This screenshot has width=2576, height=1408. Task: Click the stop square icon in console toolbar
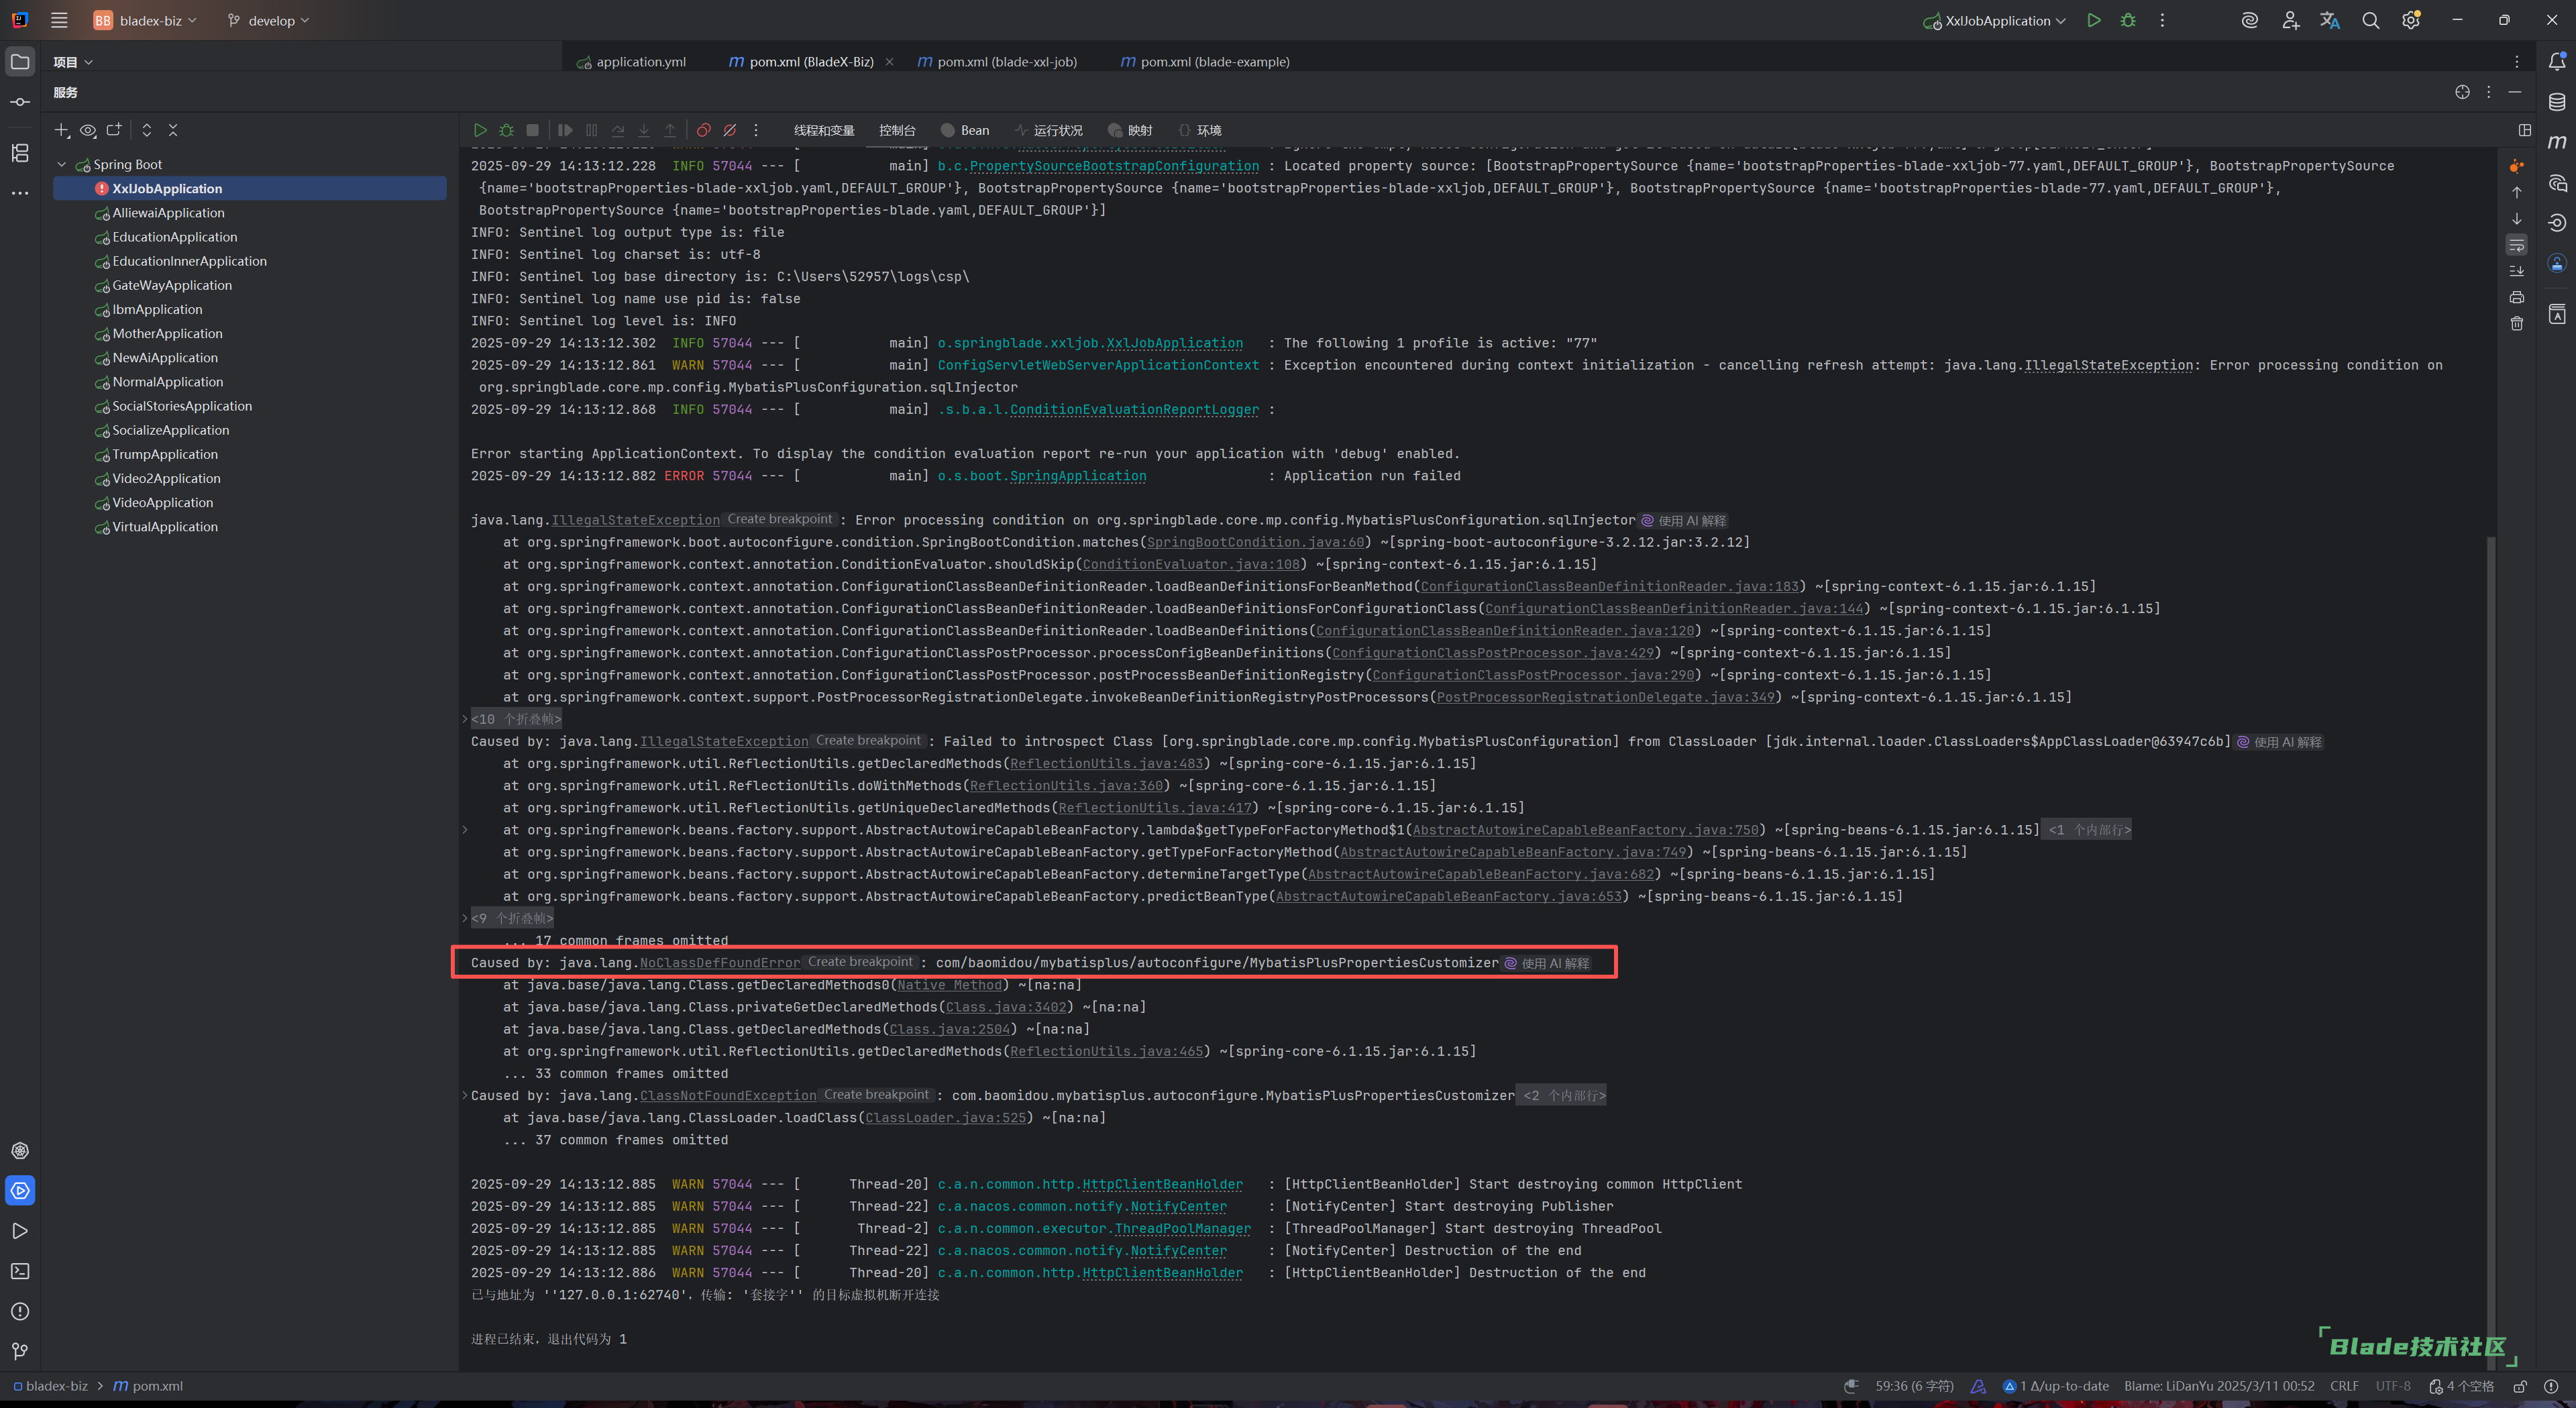pos(533,130)
